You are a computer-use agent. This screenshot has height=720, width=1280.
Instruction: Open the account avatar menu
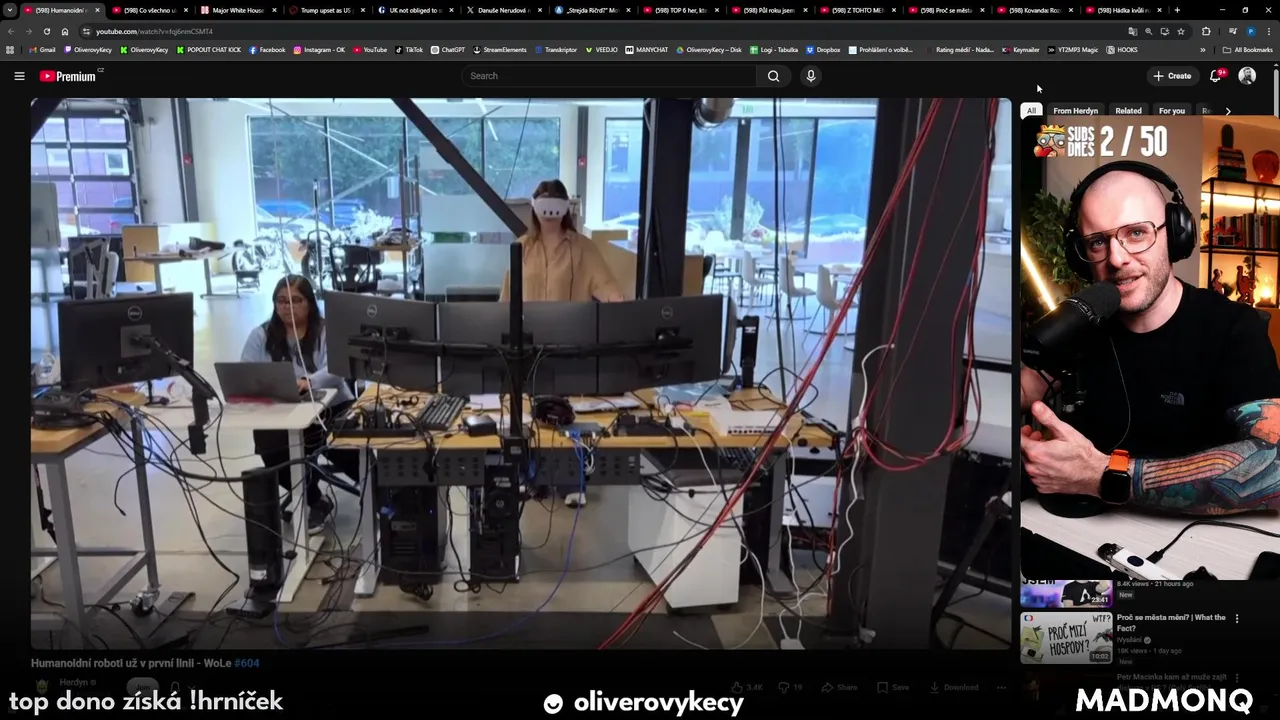[x=1247, y=76]
